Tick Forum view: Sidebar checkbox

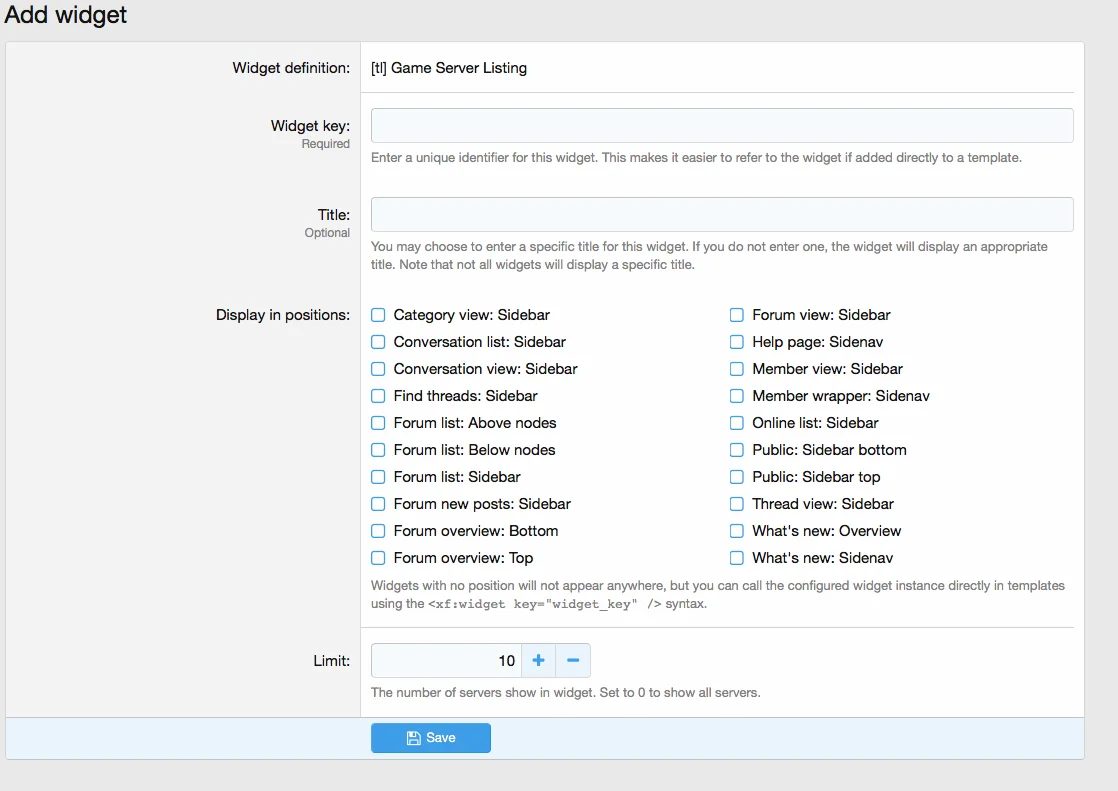click(x=737, y=315)
